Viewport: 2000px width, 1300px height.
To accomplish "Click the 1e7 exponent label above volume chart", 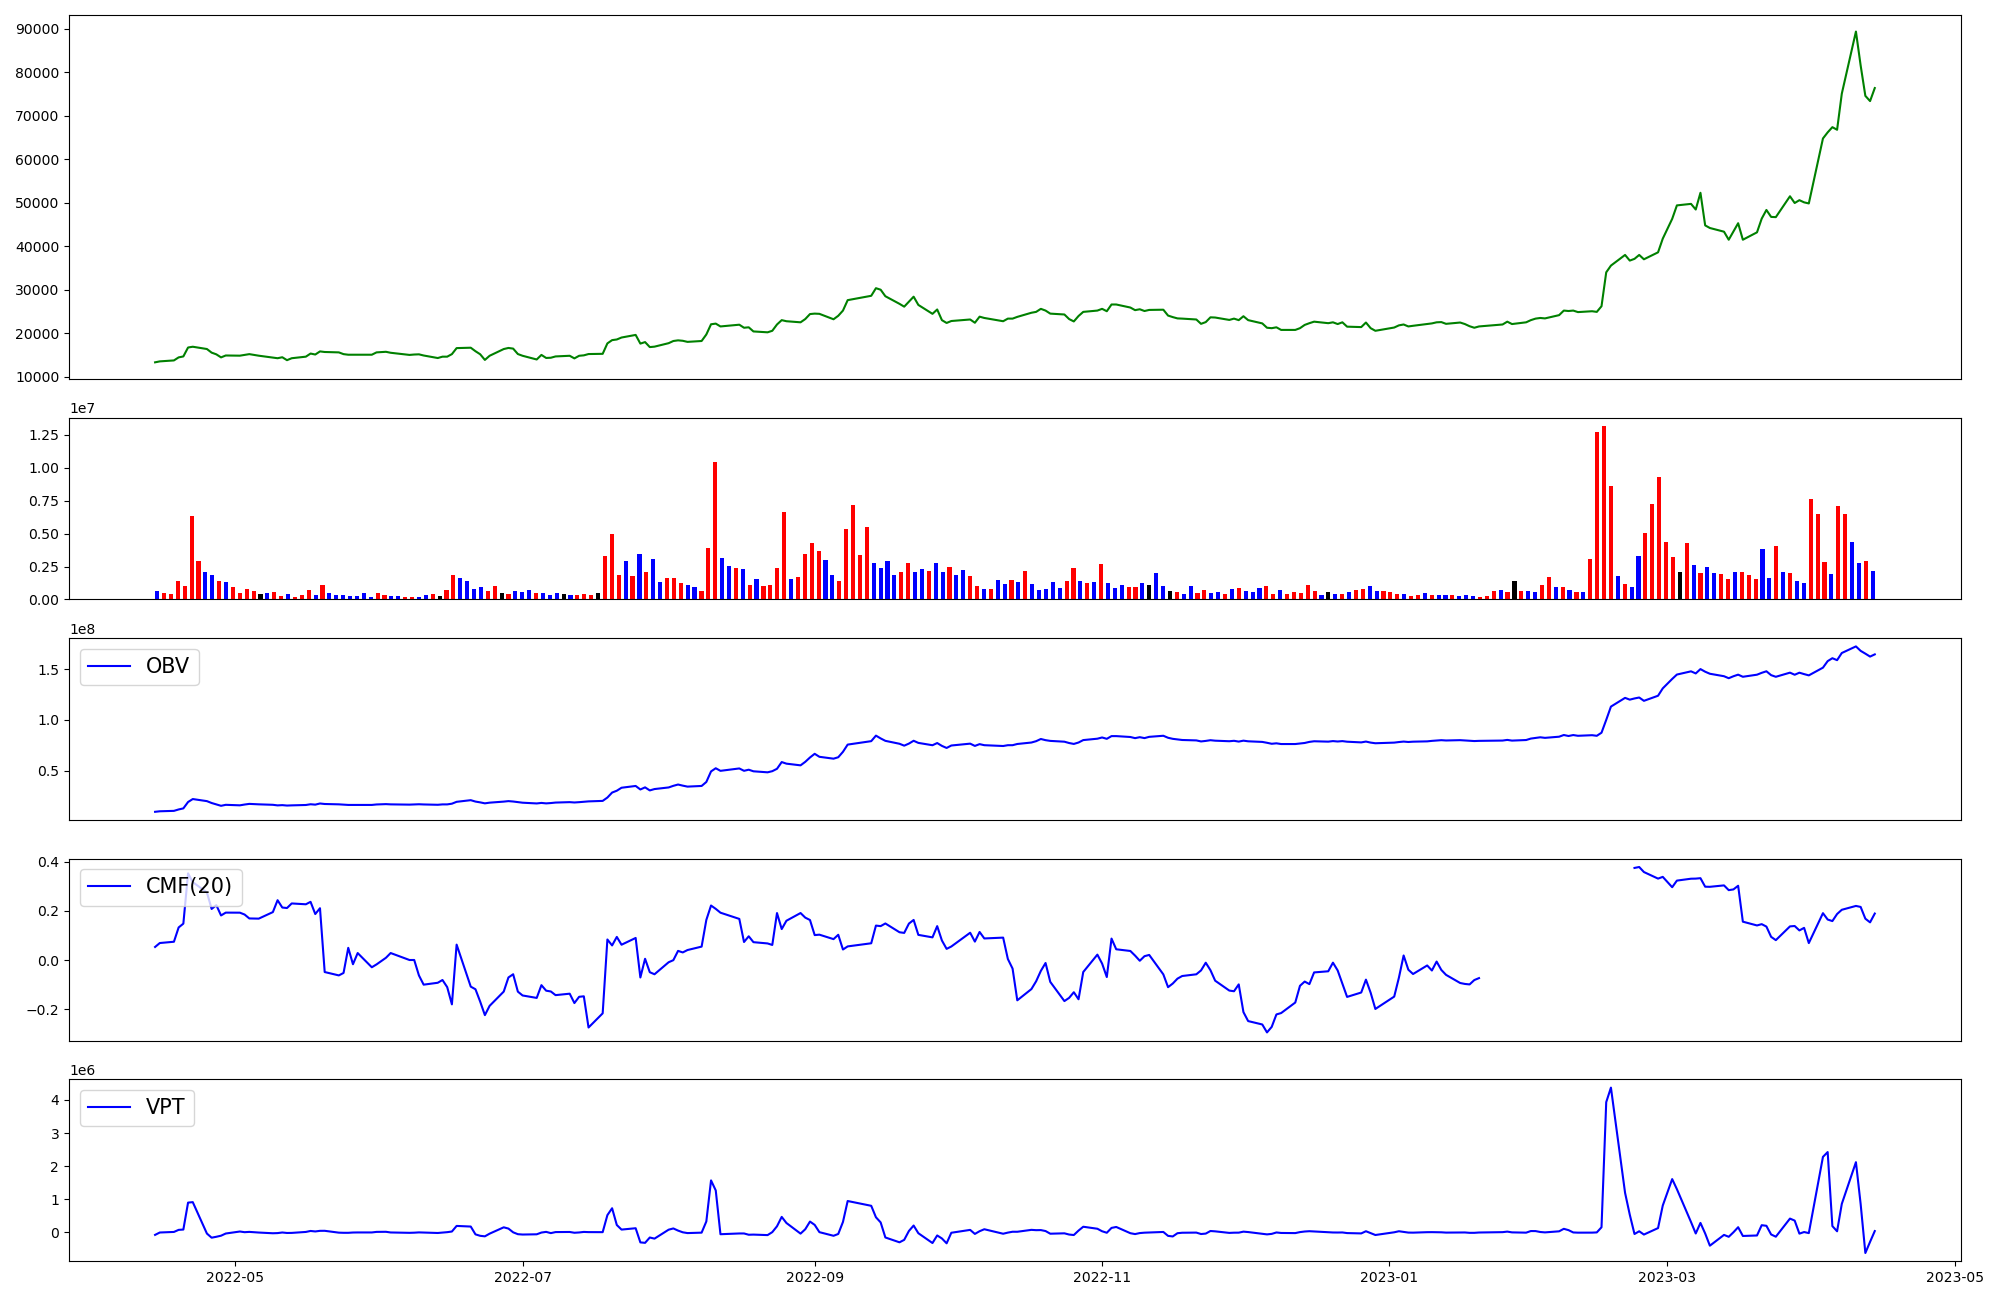I will click(x=82, y=408).
